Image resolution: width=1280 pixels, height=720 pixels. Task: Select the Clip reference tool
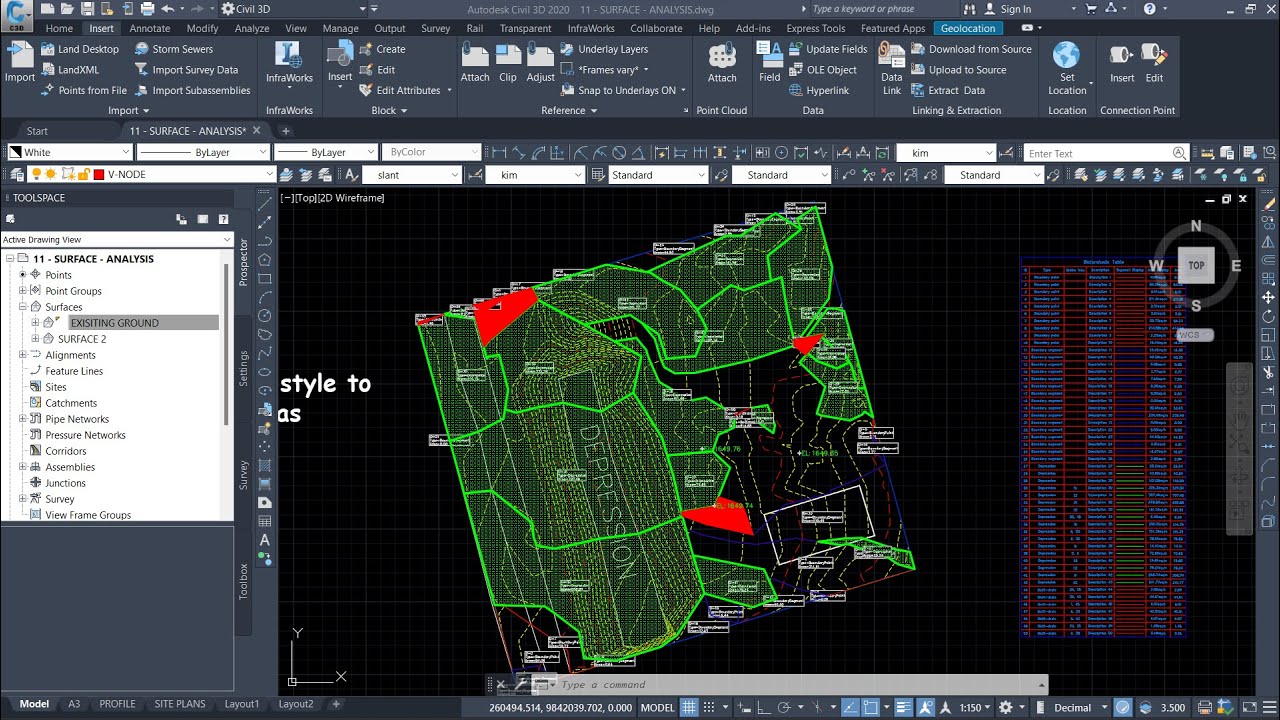508,62
